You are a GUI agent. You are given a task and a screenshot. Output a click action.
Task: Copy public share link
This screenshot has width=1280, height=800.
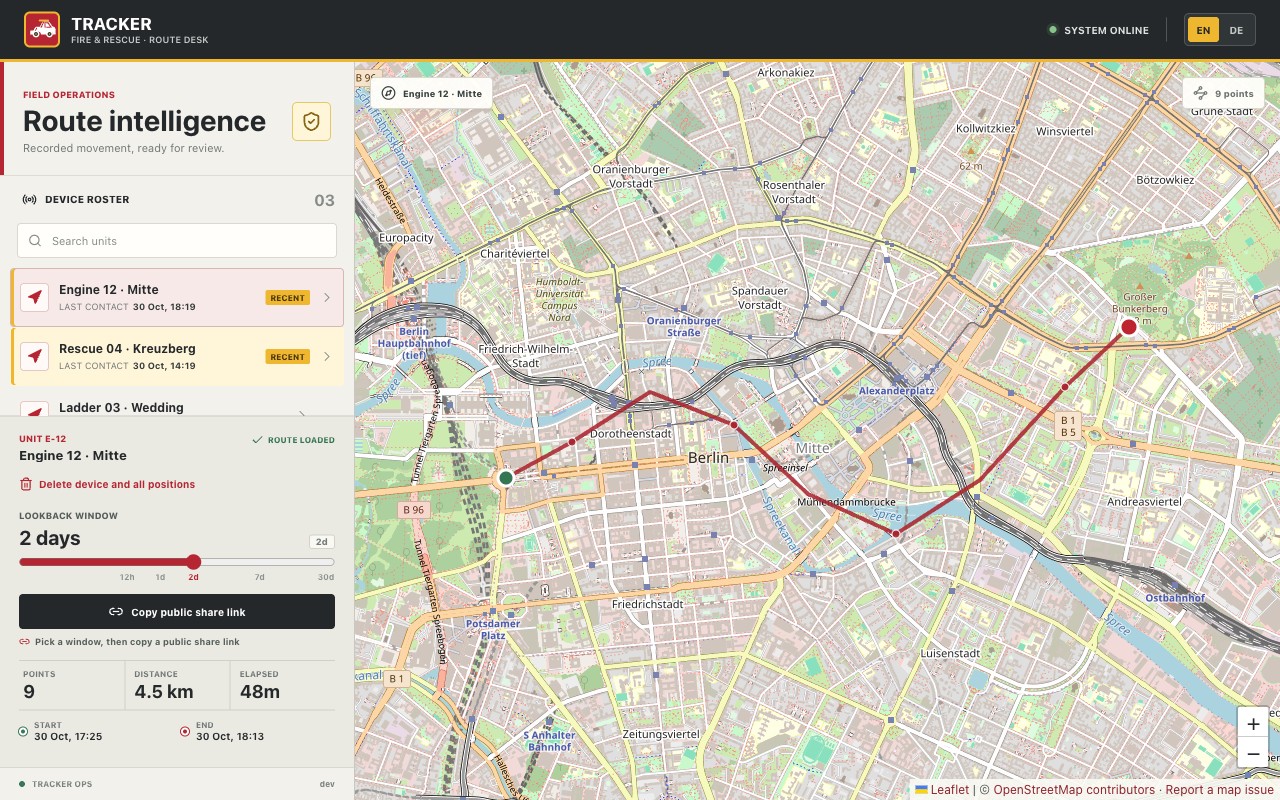tap(177, 612)
